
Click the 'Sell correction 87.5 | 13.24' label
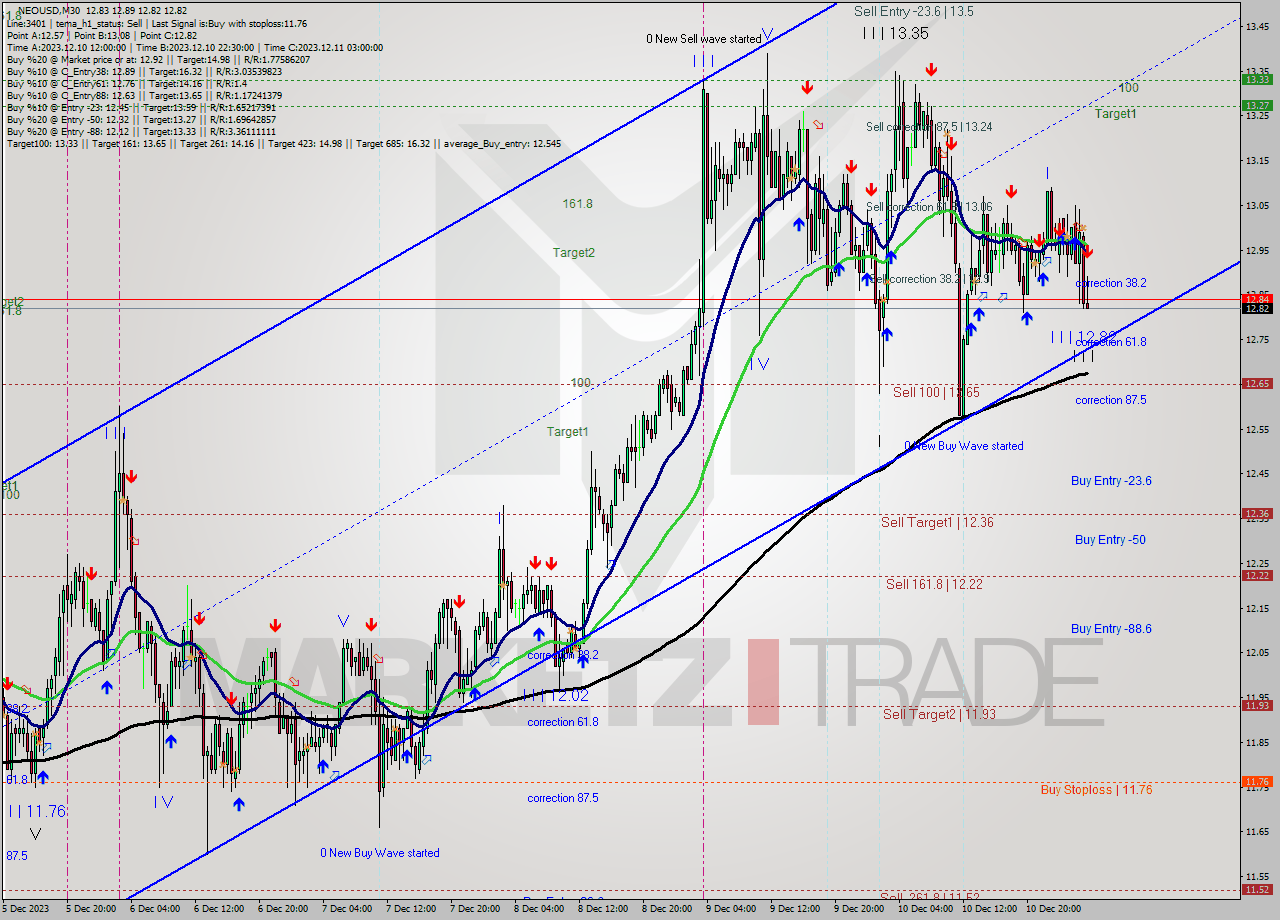coord(929,127)
